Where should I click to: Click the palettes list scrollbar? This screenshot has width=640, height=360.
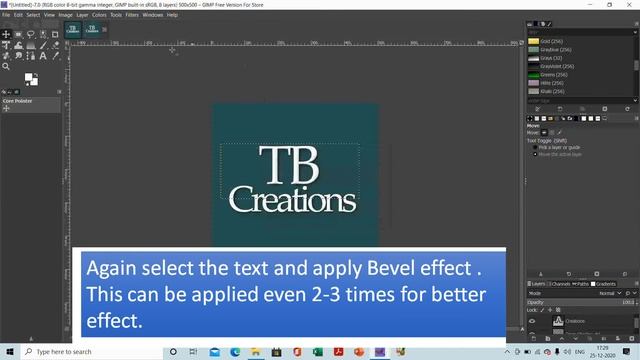point(636,65)
